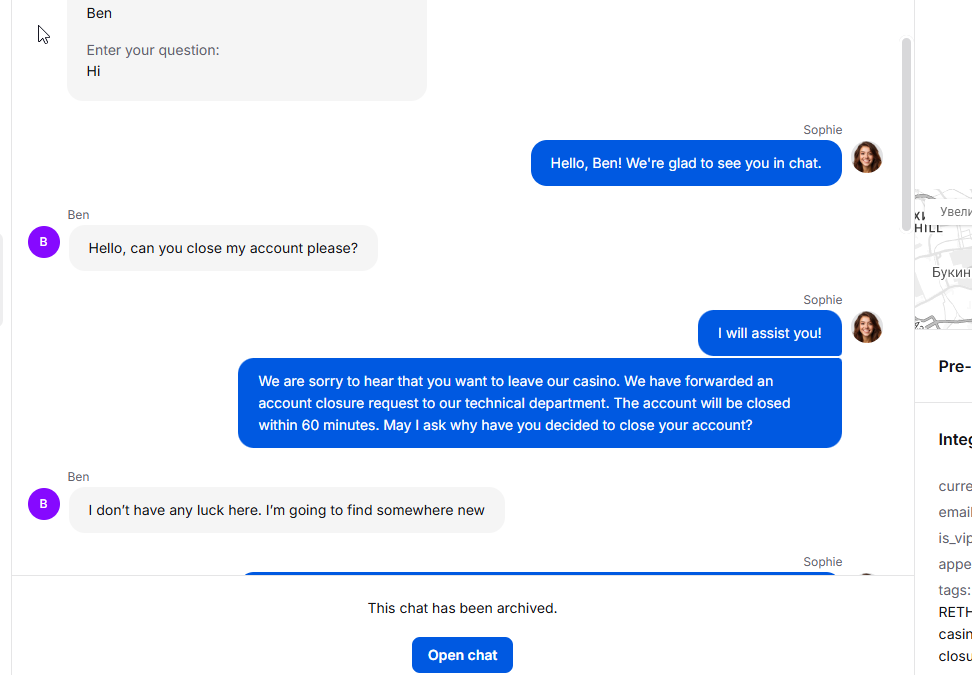Click the pre-chat form bubble containing "Hi"
Image resolution: width=972 pixels, height=675 pixels.
246,50
